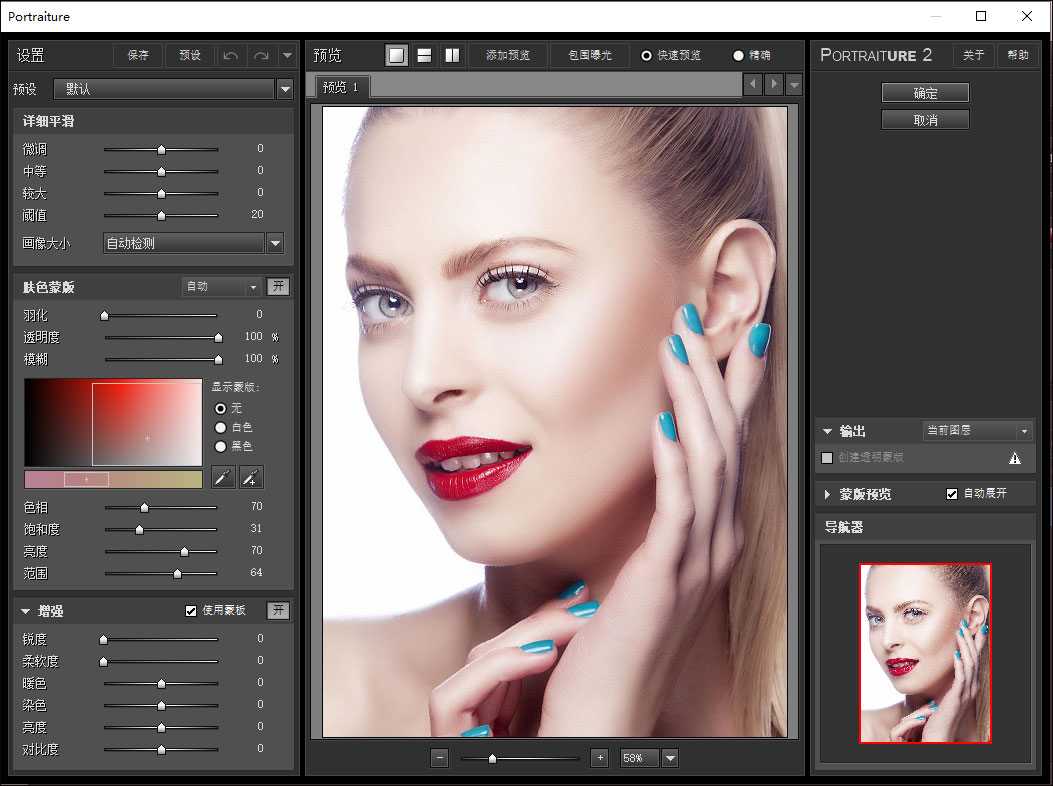Select 白色 display mask option

(221, 427)
